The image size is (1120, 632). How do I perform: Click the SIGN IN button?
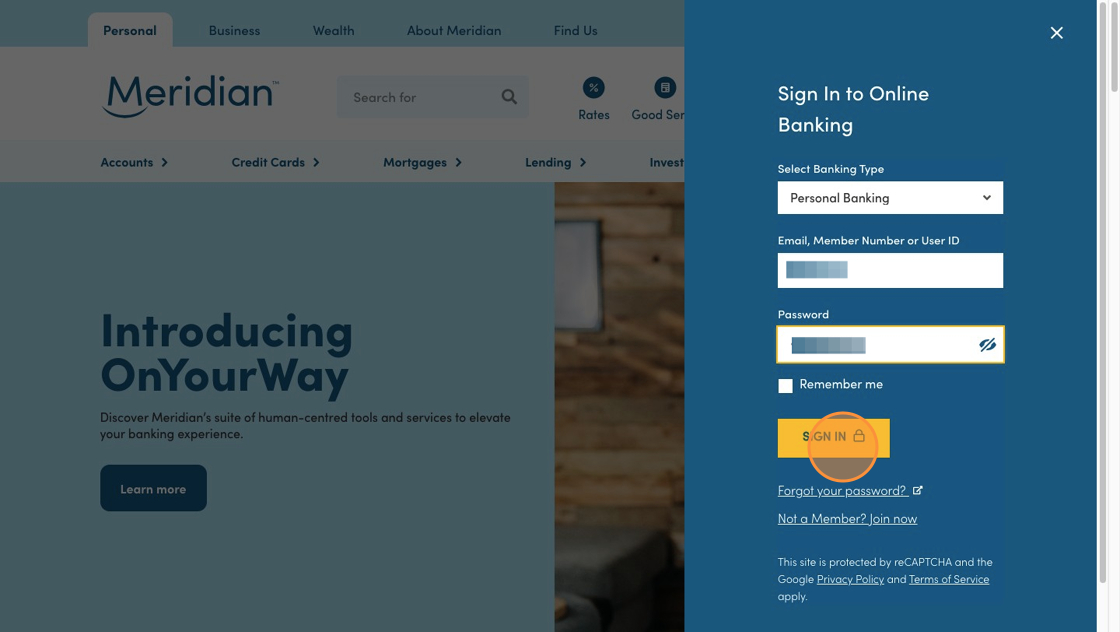[x=834, y=438]
